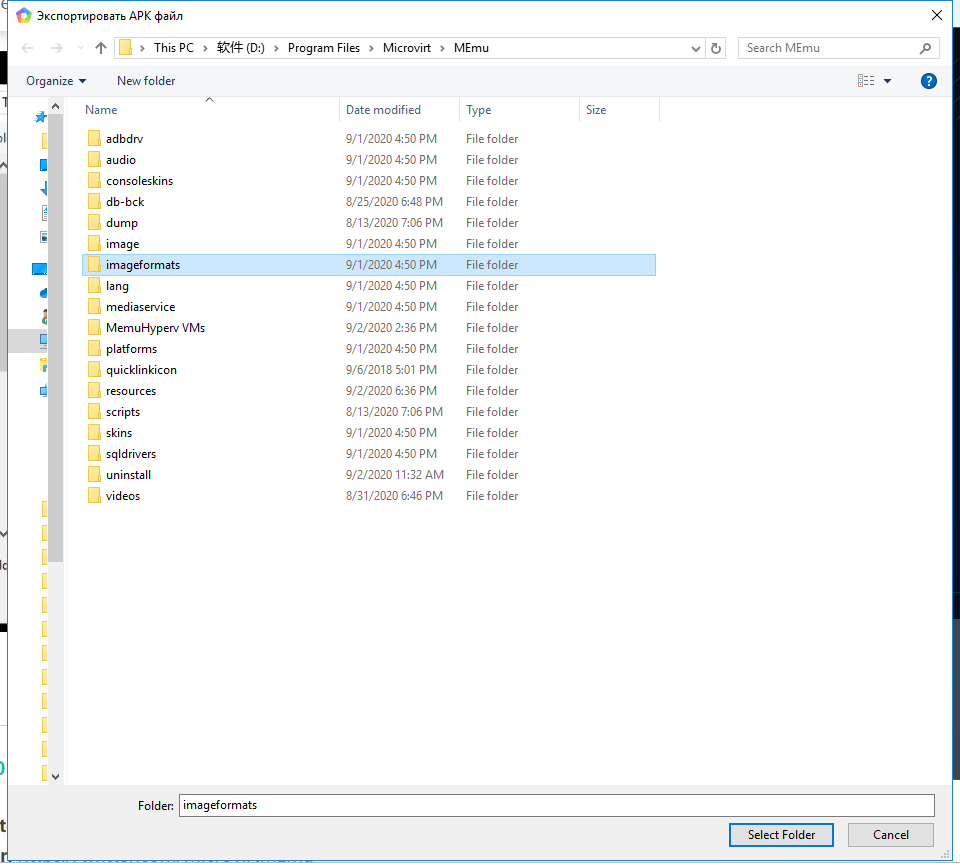The width and height of the screenshot is (960, 868).
Task: Sort by Date modified column header
Action: [x=383, y=110]
